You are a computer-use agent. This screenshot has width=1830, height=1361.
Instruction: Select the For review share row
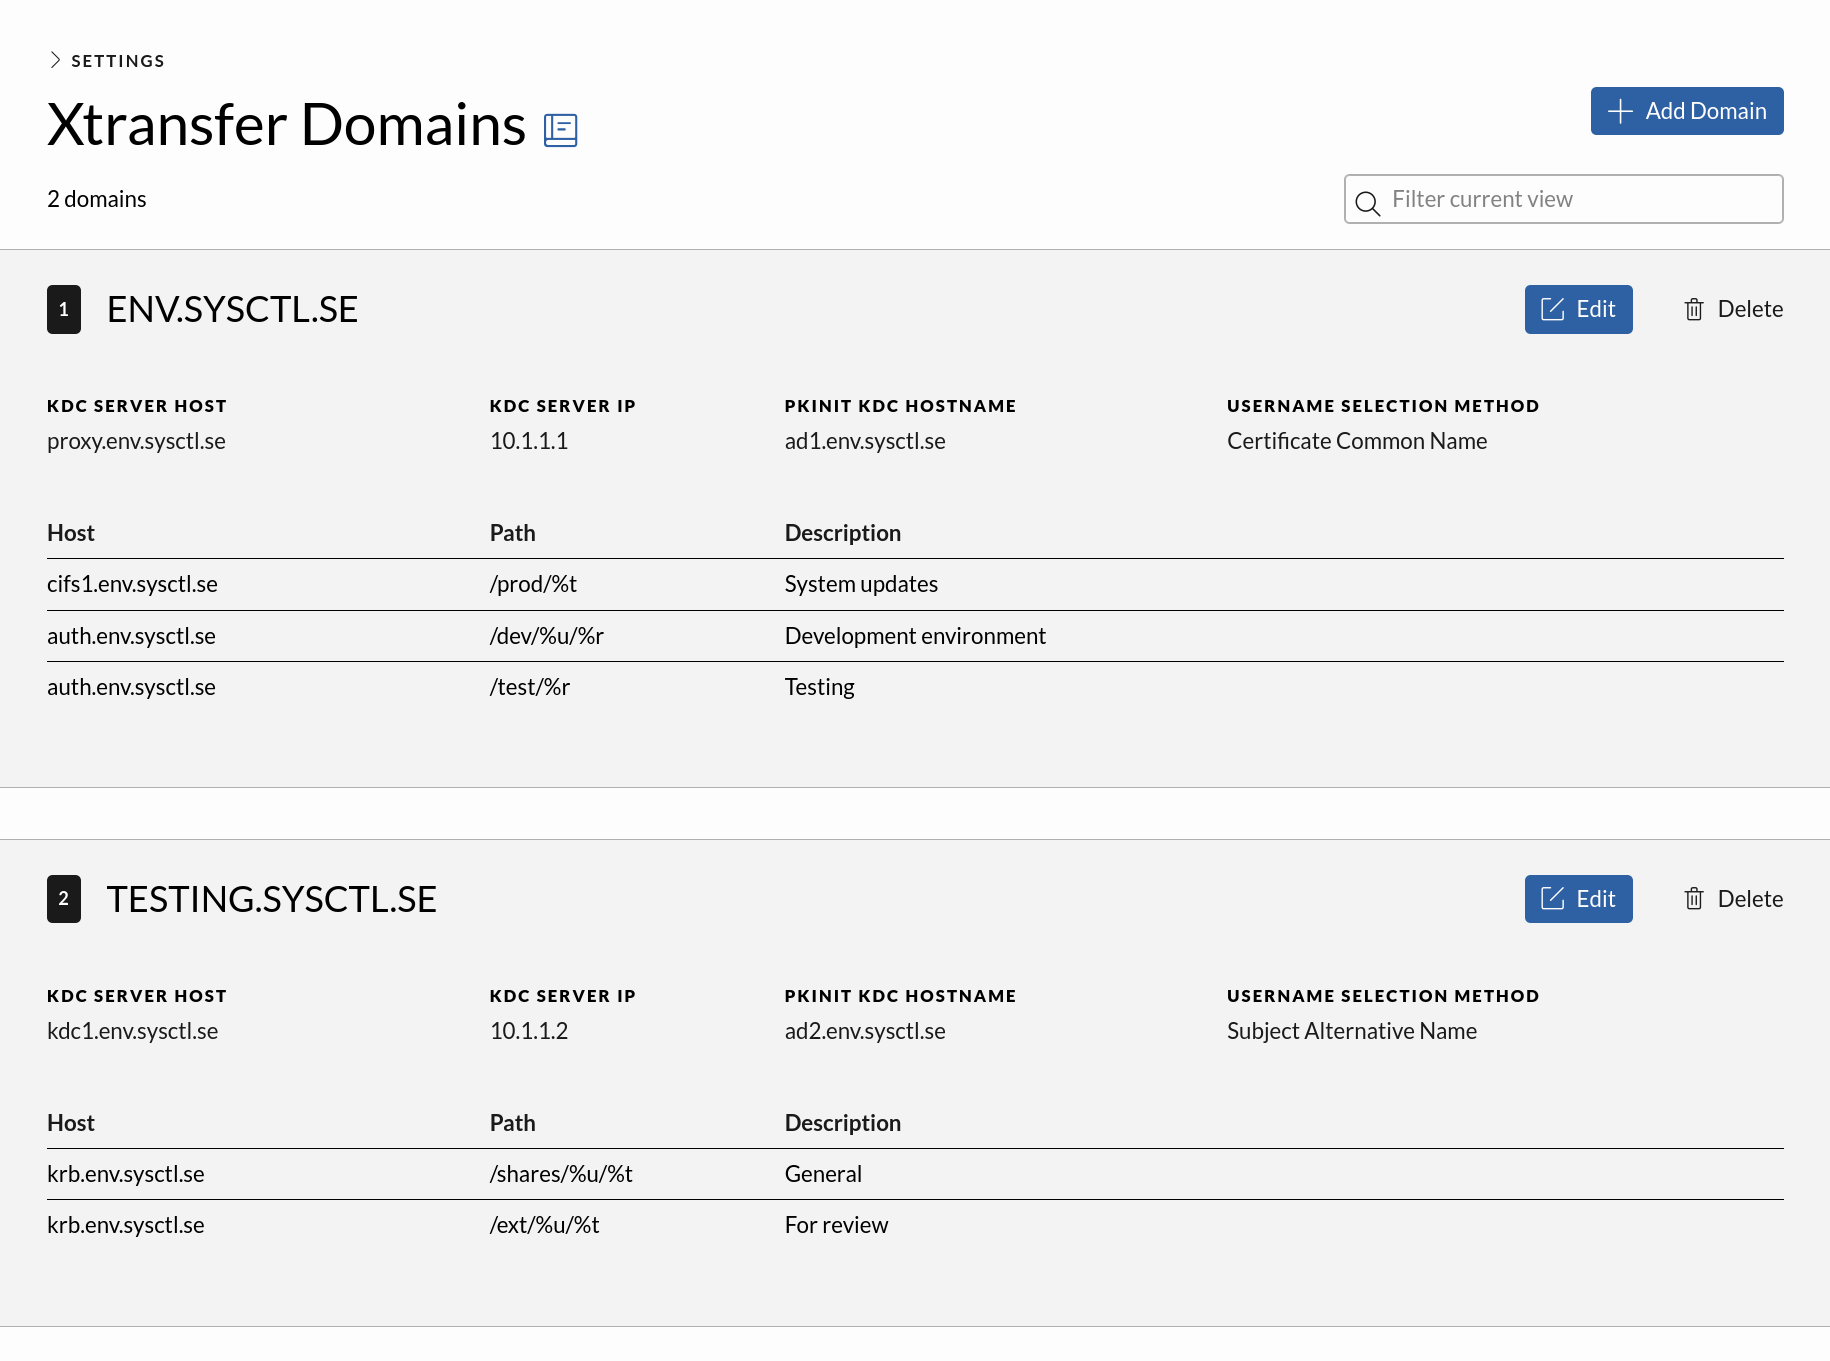[x=836, y=1225]
